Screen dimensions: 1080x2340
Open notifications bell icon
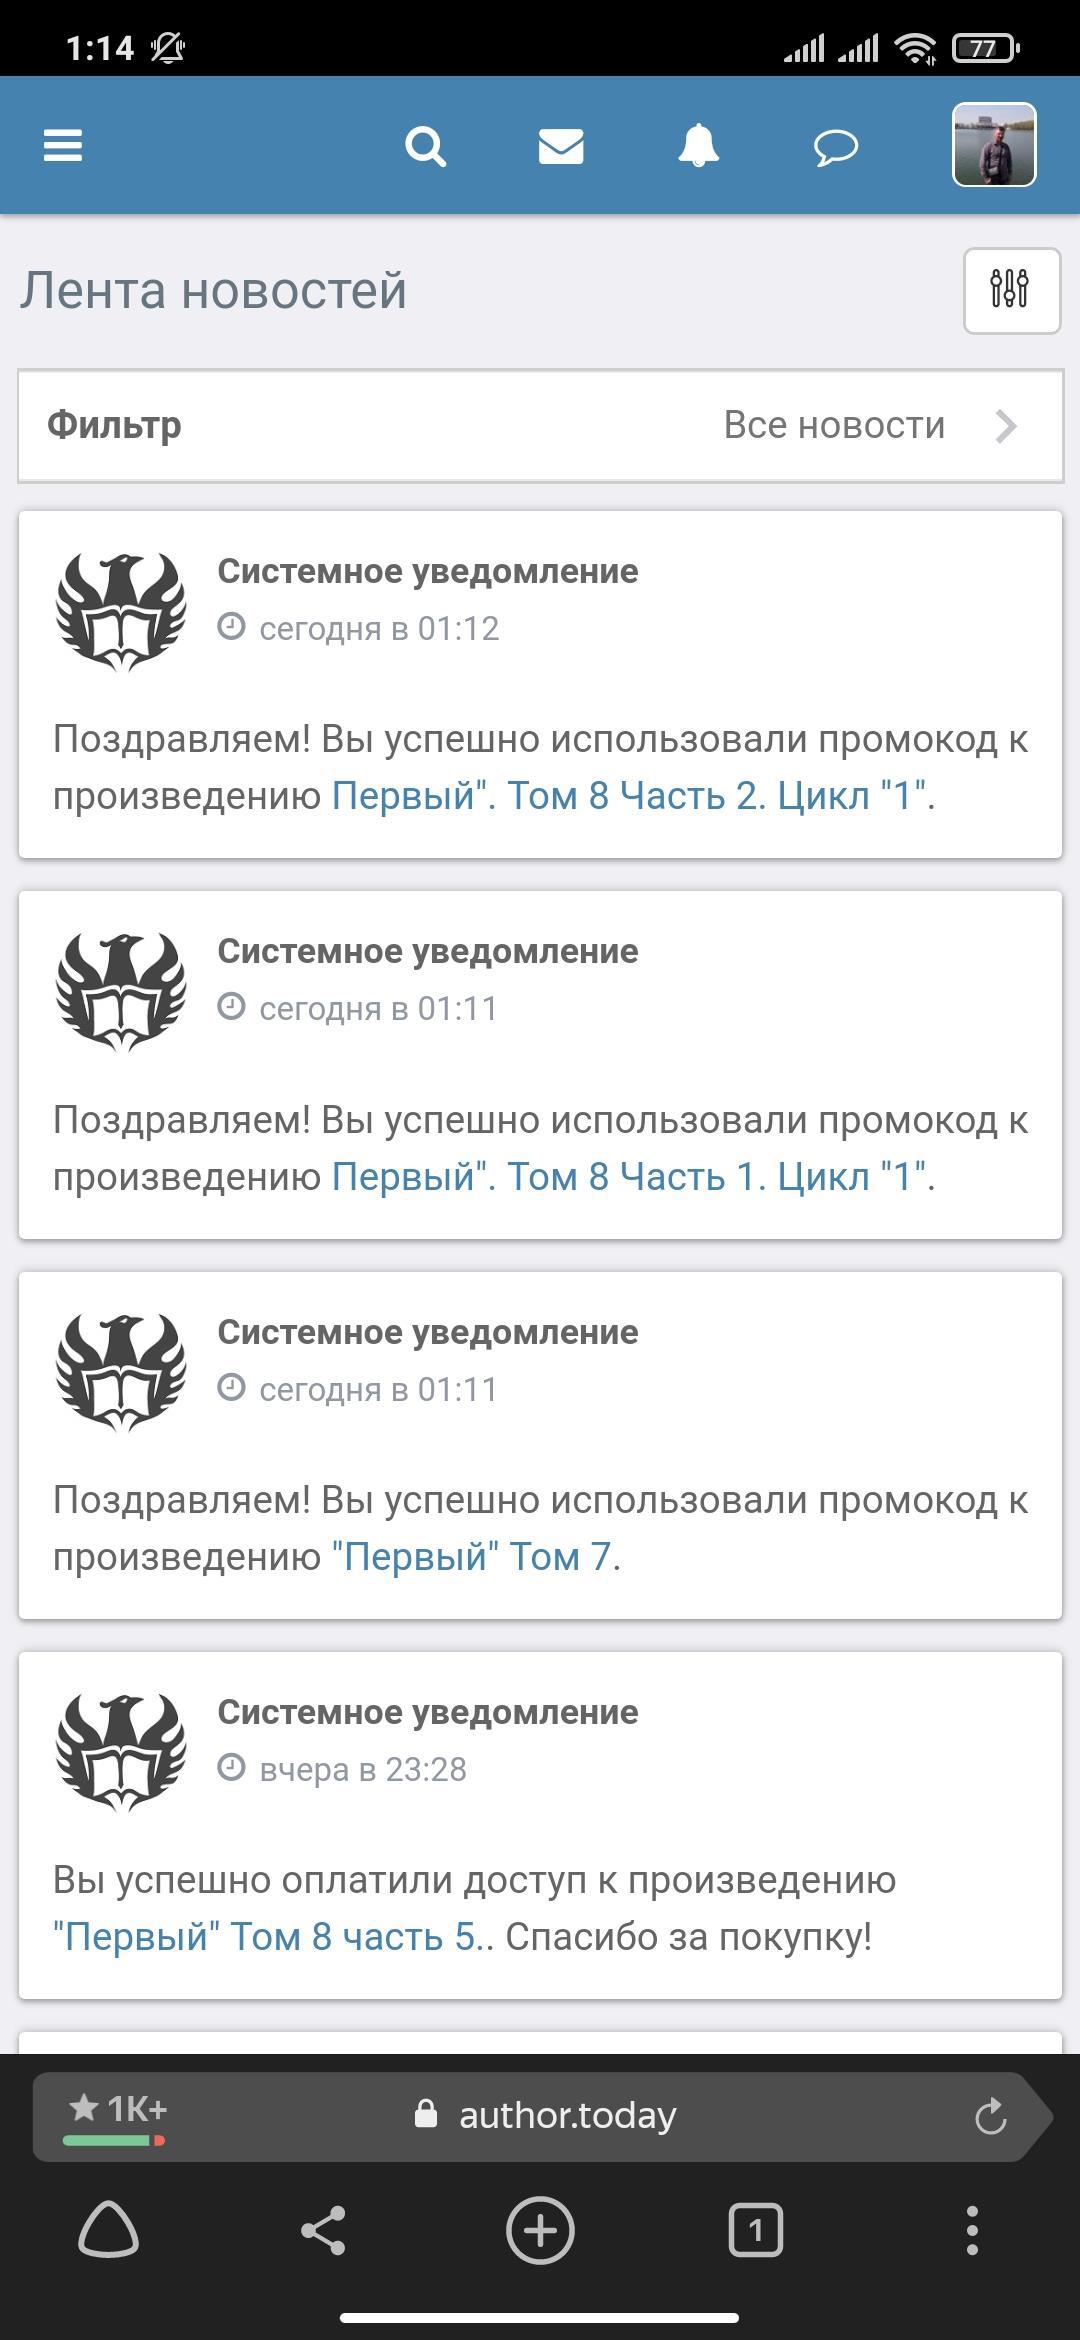tap(698, 147)
